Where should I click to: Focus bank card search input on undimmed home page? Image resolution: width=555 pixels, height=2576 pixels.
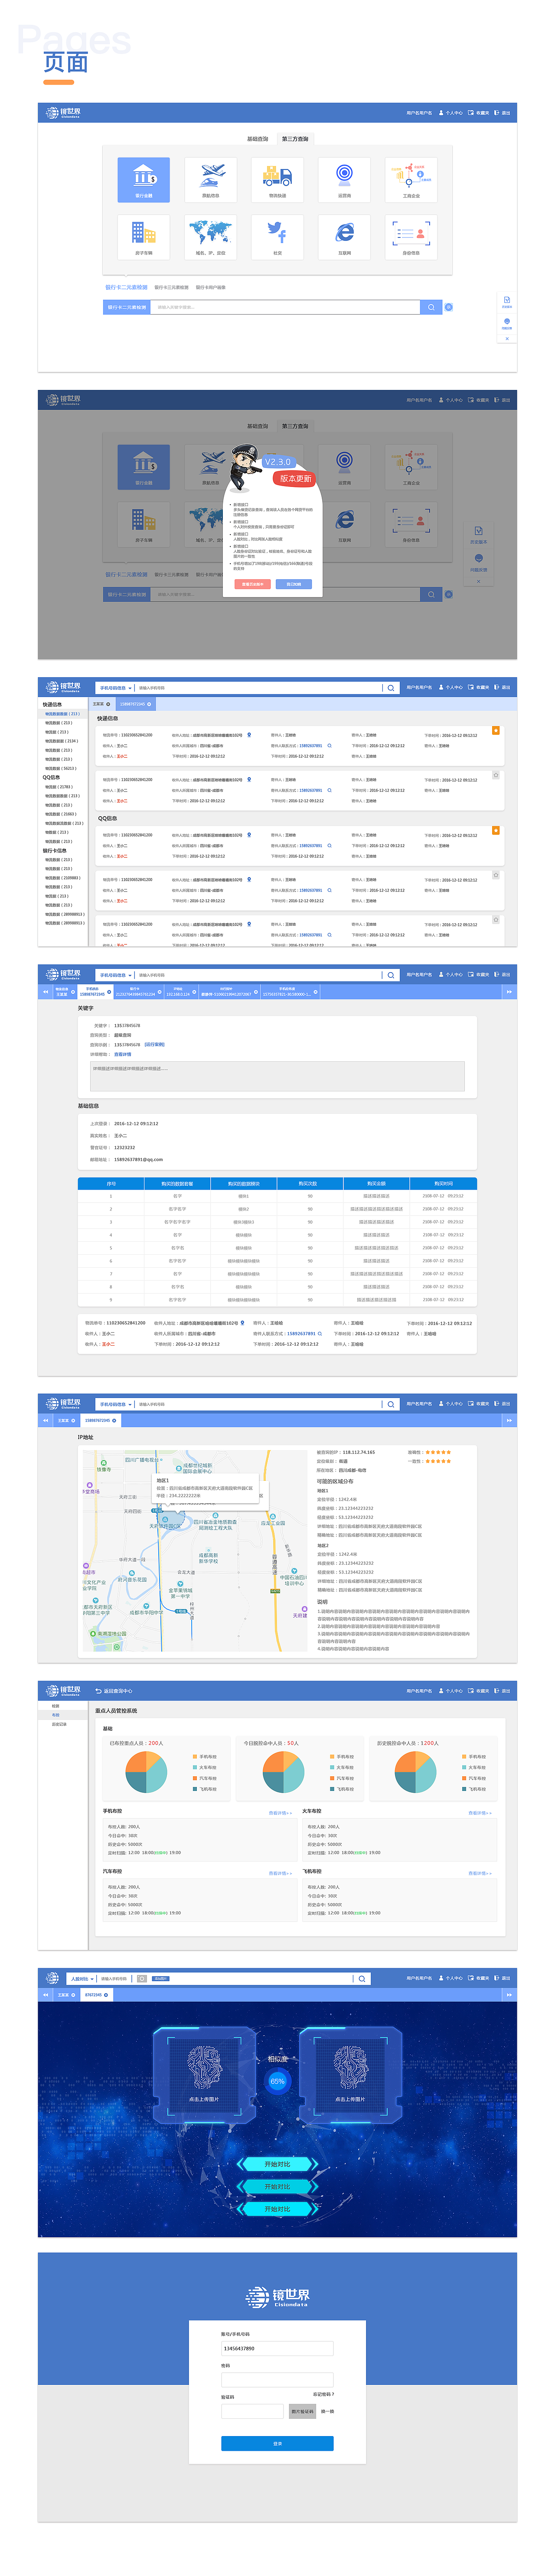(x=285, y=307)
